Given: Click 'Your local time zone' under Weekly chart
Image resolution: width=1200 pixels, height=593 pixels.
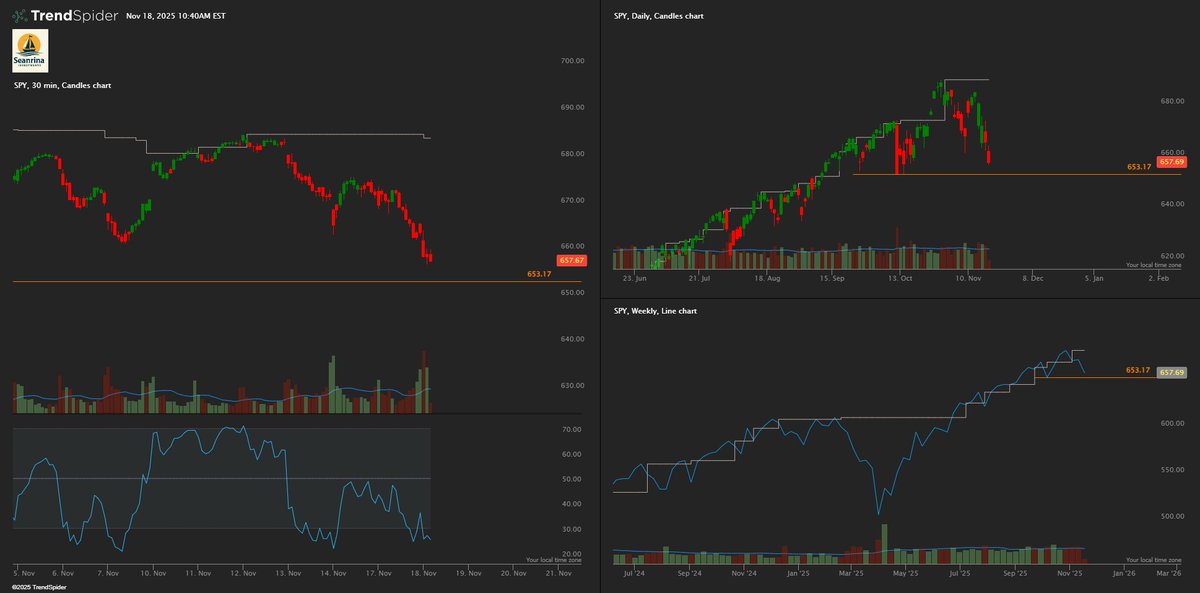Looking at the screenshot, I should tap(1153, 561).
